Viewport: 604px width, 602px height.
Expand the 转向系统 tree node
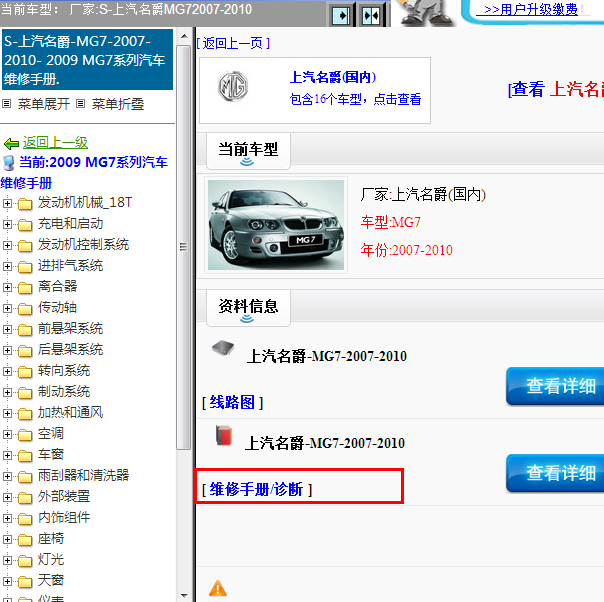(x=7, y=371)
